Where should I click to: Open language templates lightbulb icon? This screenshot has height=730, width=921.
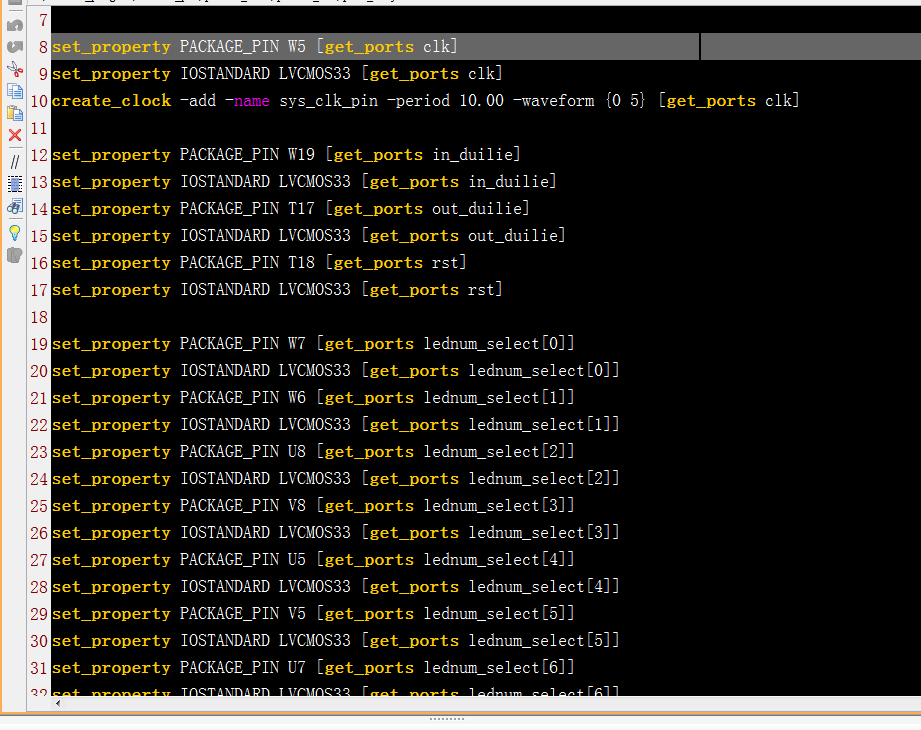(14, 232)
